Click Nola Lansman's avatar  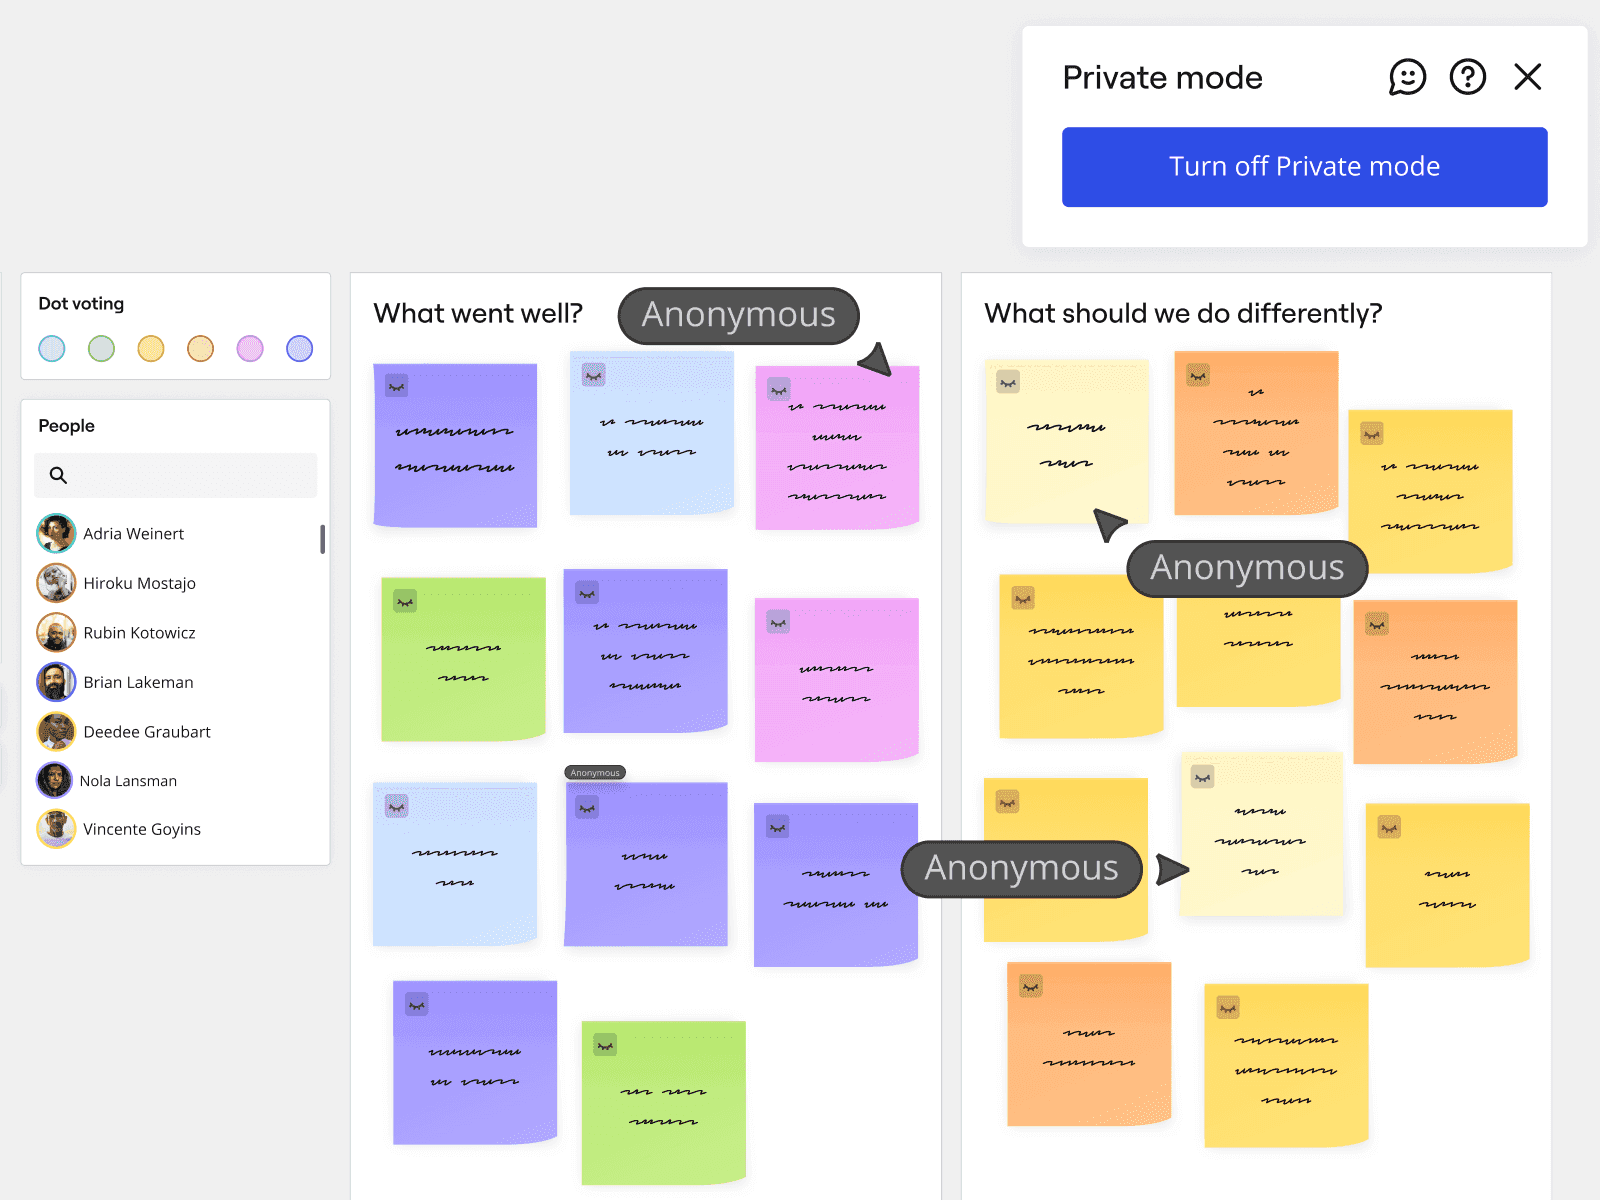55,781
